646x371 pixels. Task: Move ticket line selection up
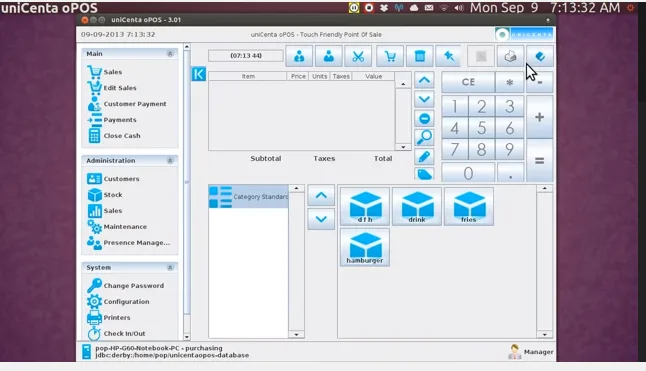pos(424,80)
